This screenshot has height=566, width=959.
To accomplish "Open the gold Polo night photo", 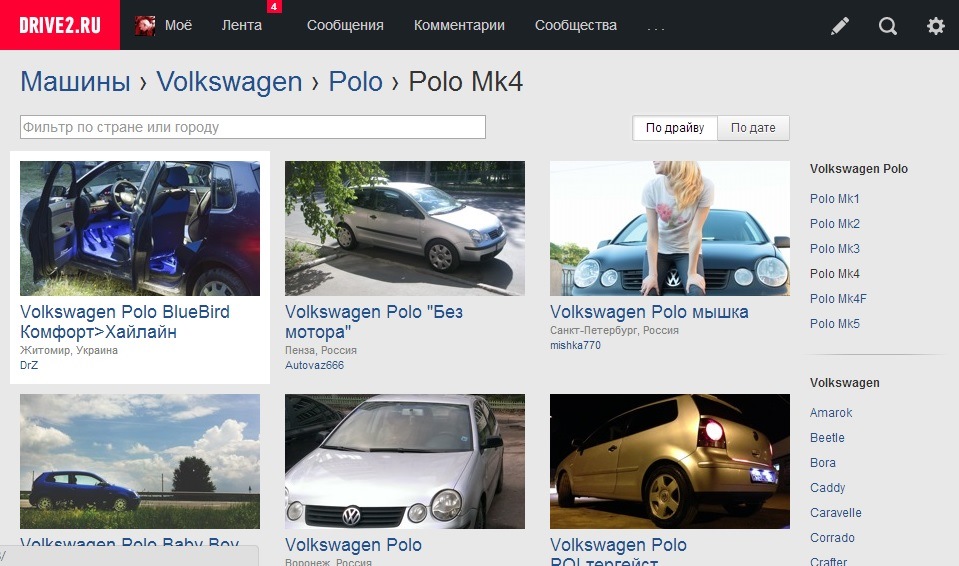I will tap(670, 461).
